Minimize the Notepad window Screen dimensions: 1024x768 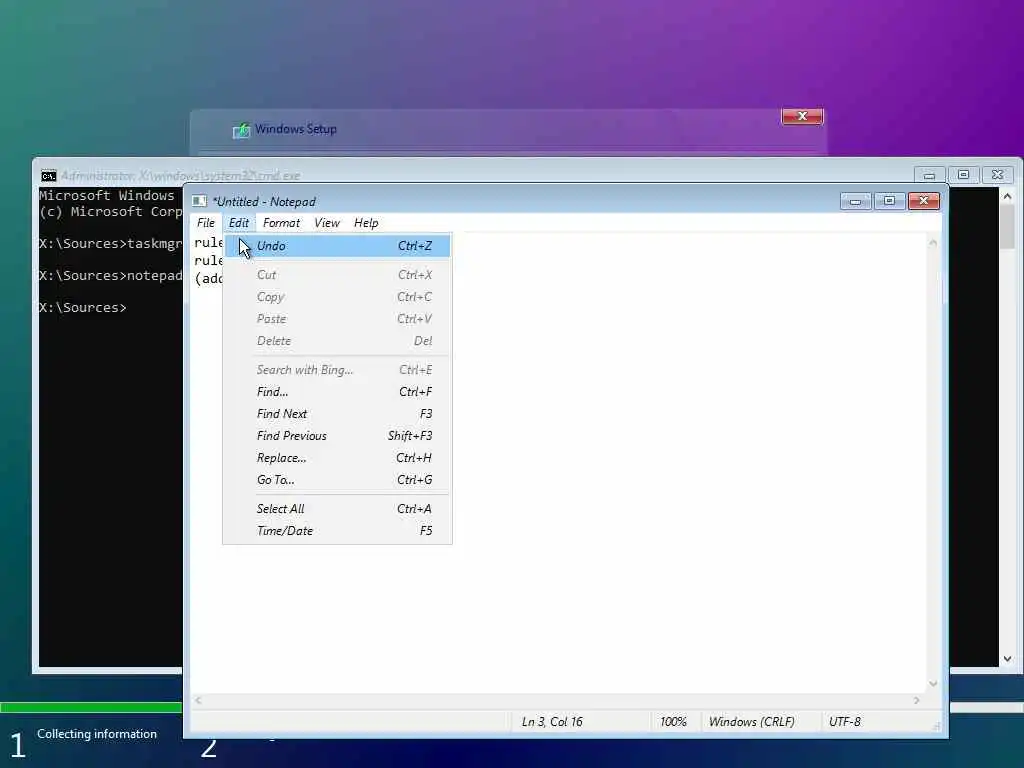[x=856, y=201]
